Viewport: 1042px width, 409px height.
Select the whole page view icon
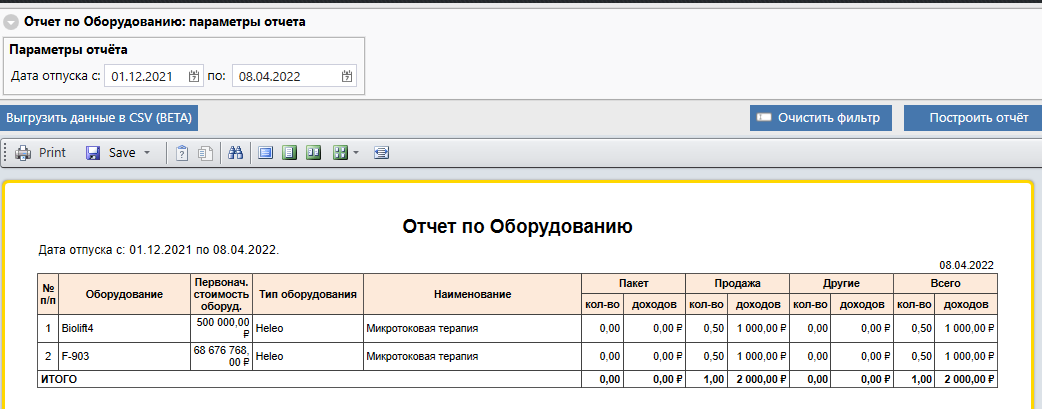[290, 153]
